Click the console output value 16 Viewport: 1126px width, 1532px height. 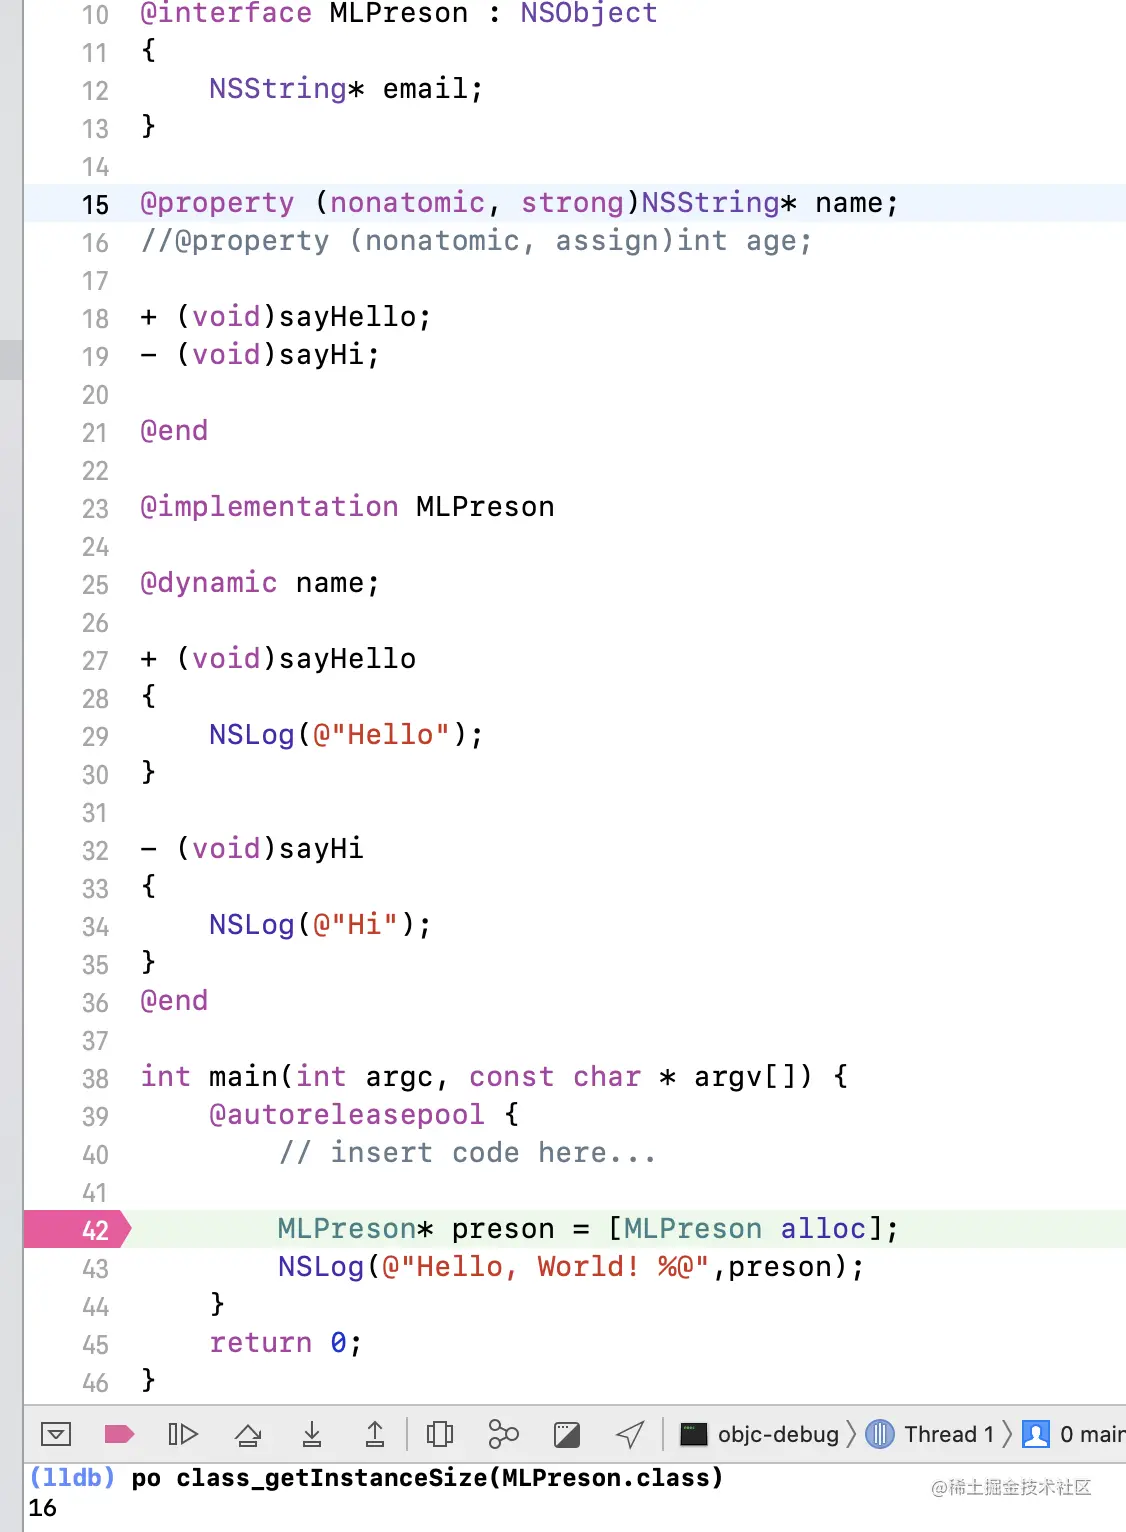click(42, 1508)
